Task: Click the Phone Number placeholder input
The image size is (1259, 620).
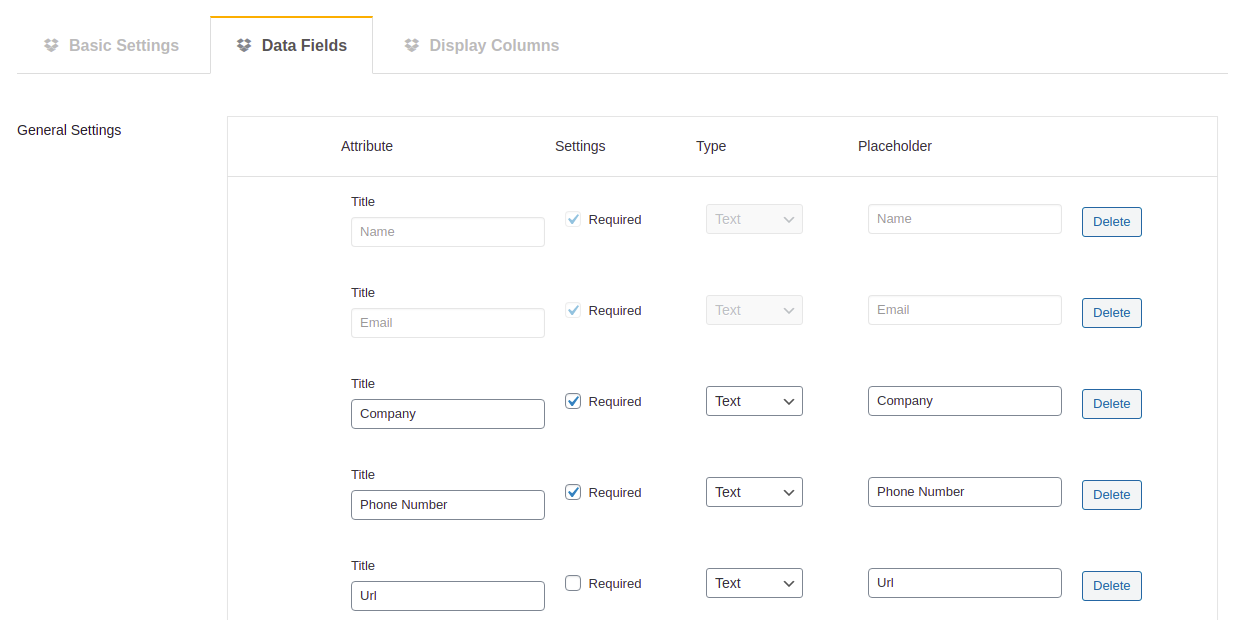Action: 965,492
